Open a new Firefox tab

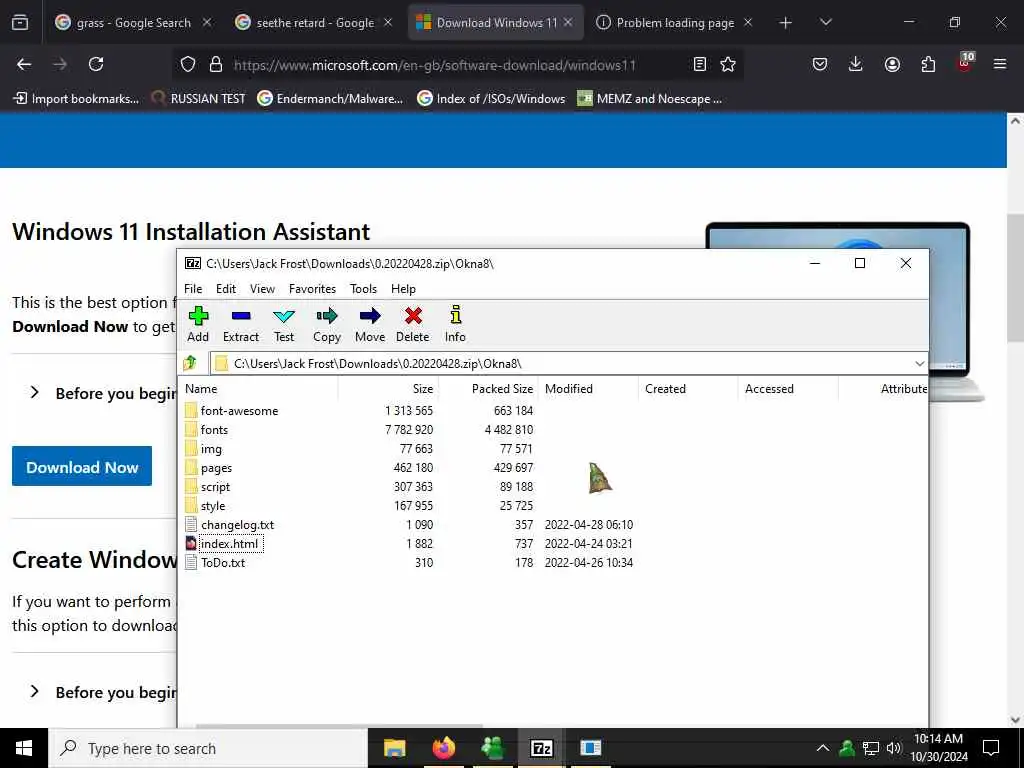click(786, 23)
